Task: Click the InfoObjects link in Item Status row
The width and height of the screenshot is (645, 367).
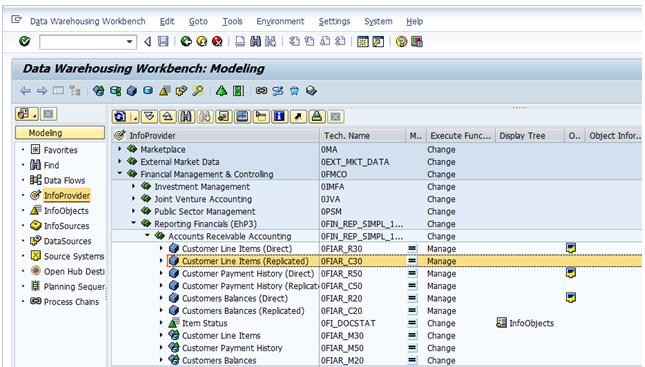Action: click(x=531, y=323)
